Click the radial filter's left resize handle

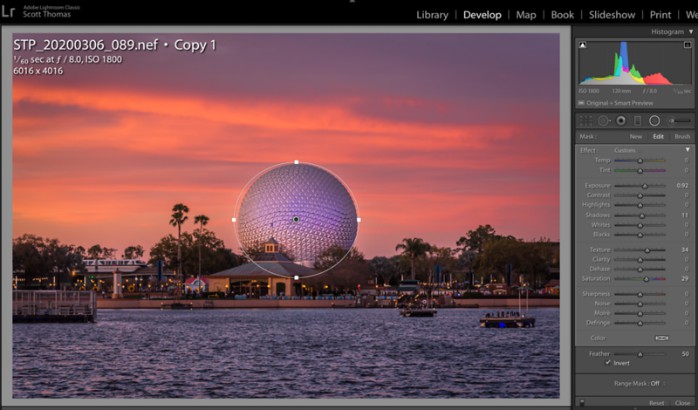[x=234, y=219]
